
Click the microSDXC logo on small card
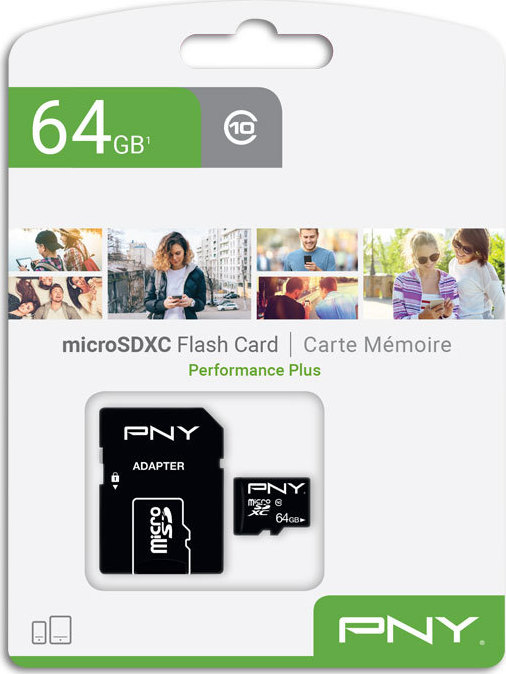point(259,507)
